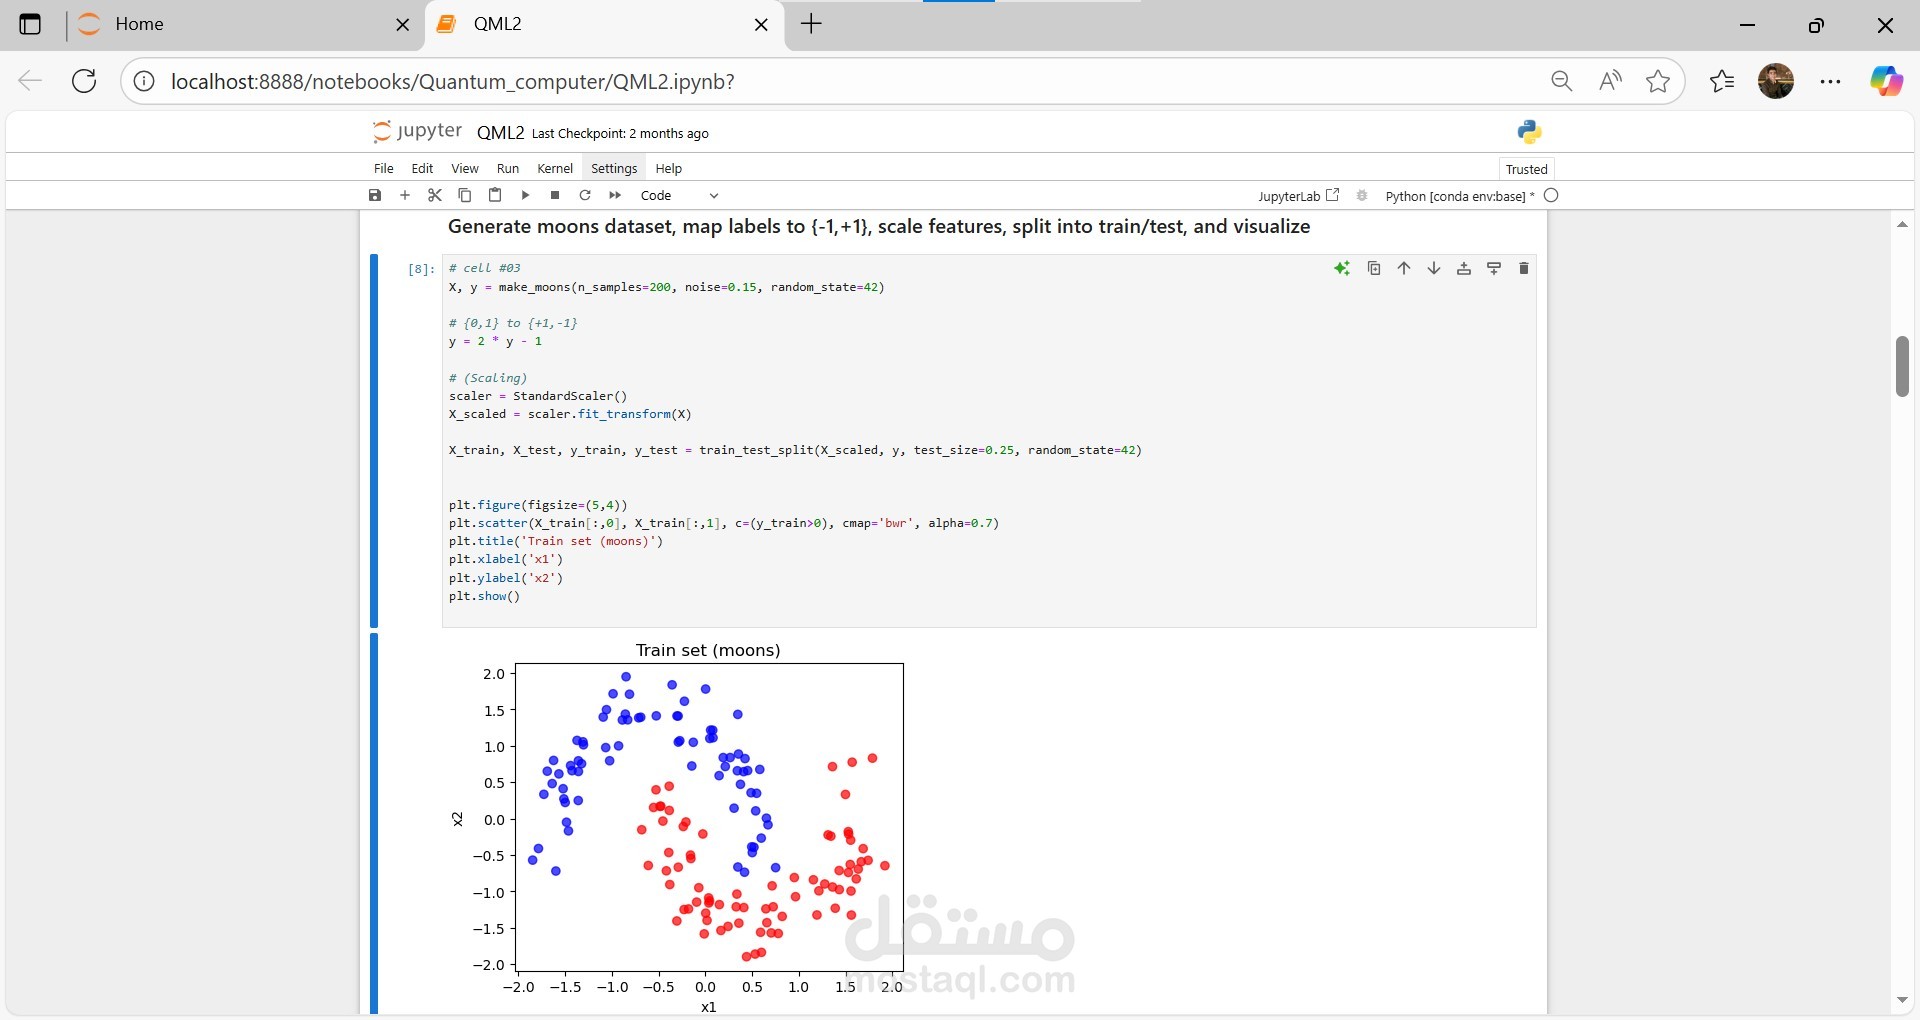
Task: Click the Trusted notebook status button
Action: tap(1527, 168)
